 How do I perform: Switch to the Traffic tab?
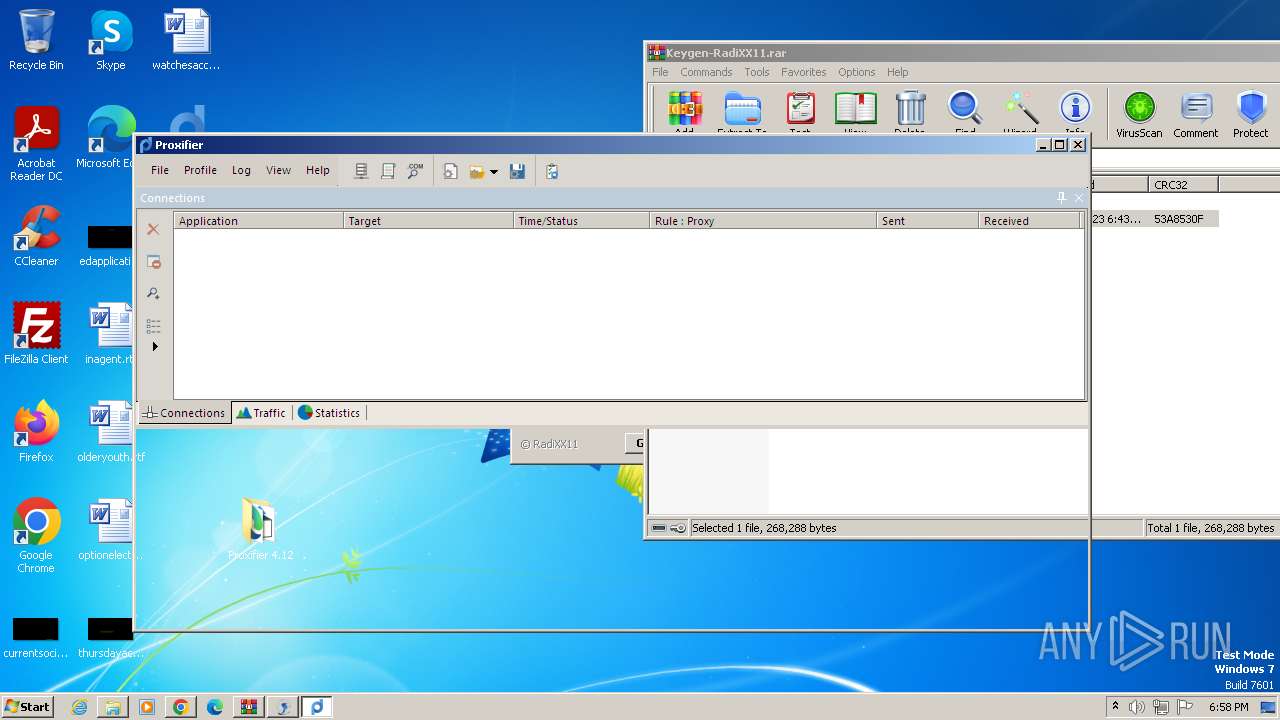pos(261,412)
